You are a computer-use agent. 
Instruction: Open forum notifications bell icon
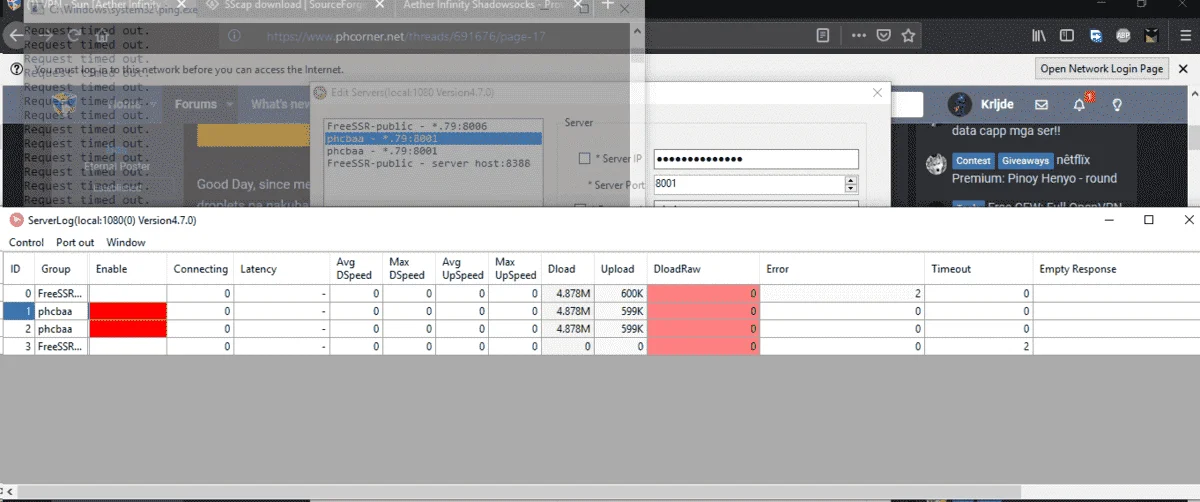(x=1079, y=104)
